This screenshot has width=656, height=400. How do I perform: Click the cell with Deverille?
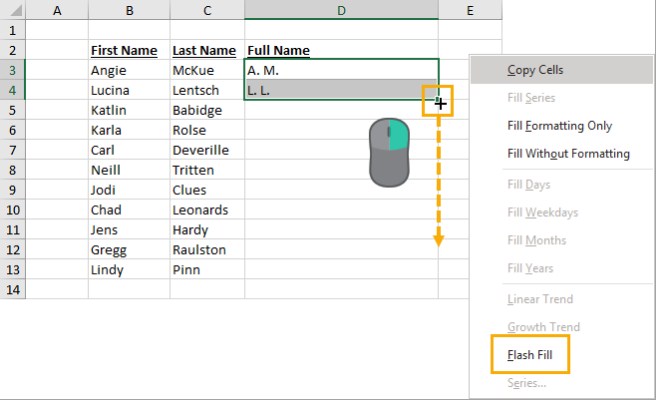point(207,150)
